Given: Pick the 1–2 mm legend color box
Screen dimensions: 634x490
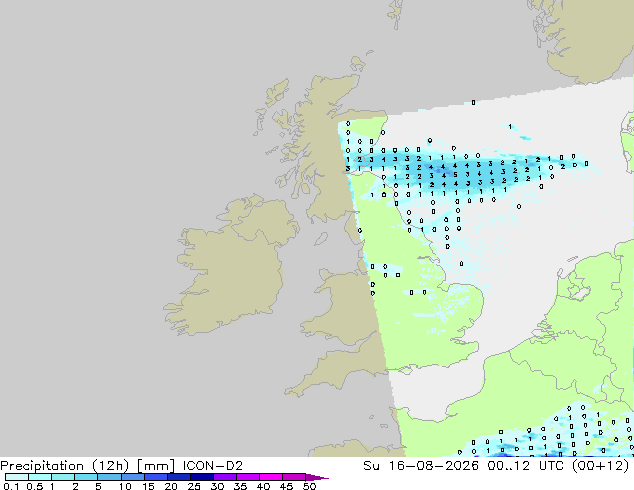Looking at the screenshot, I should [x=63, y=477].
